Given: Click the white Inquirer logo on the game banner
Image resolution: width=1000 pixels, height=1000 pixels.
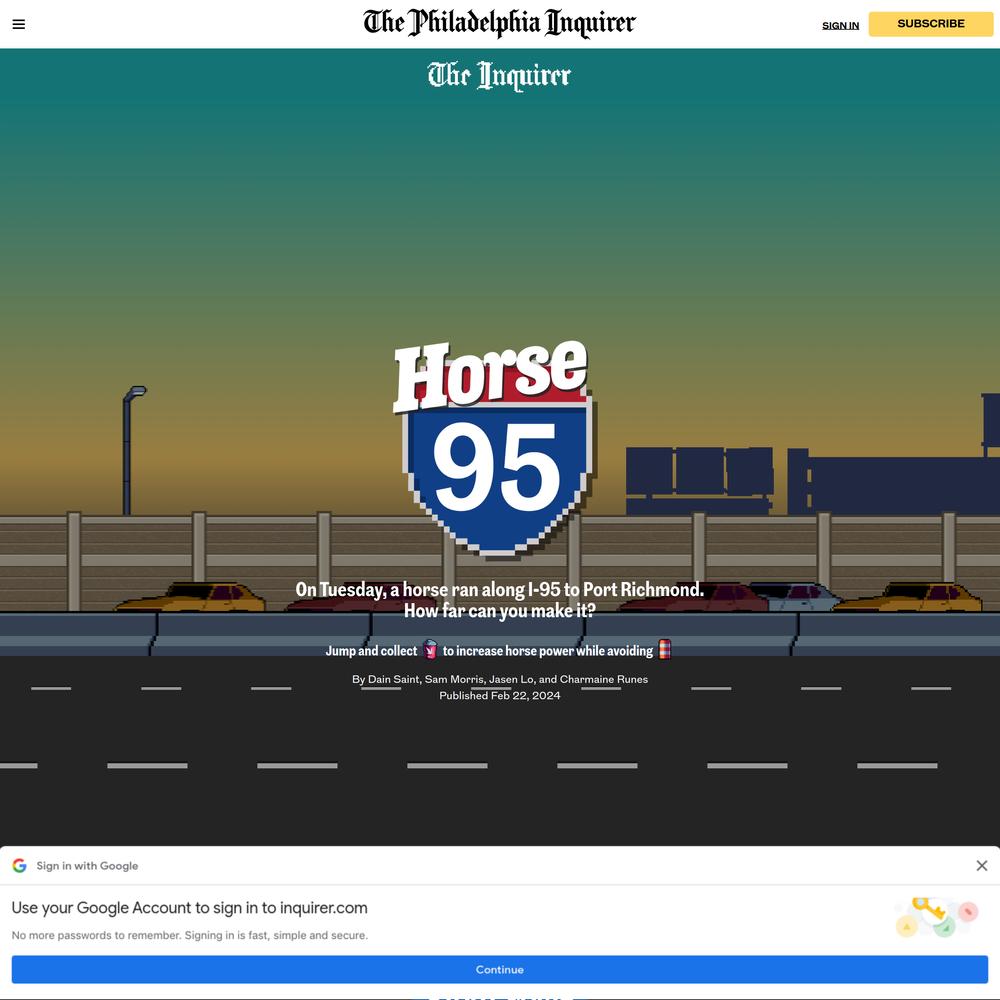Looking at the screenshot, I should click(499, 76).
